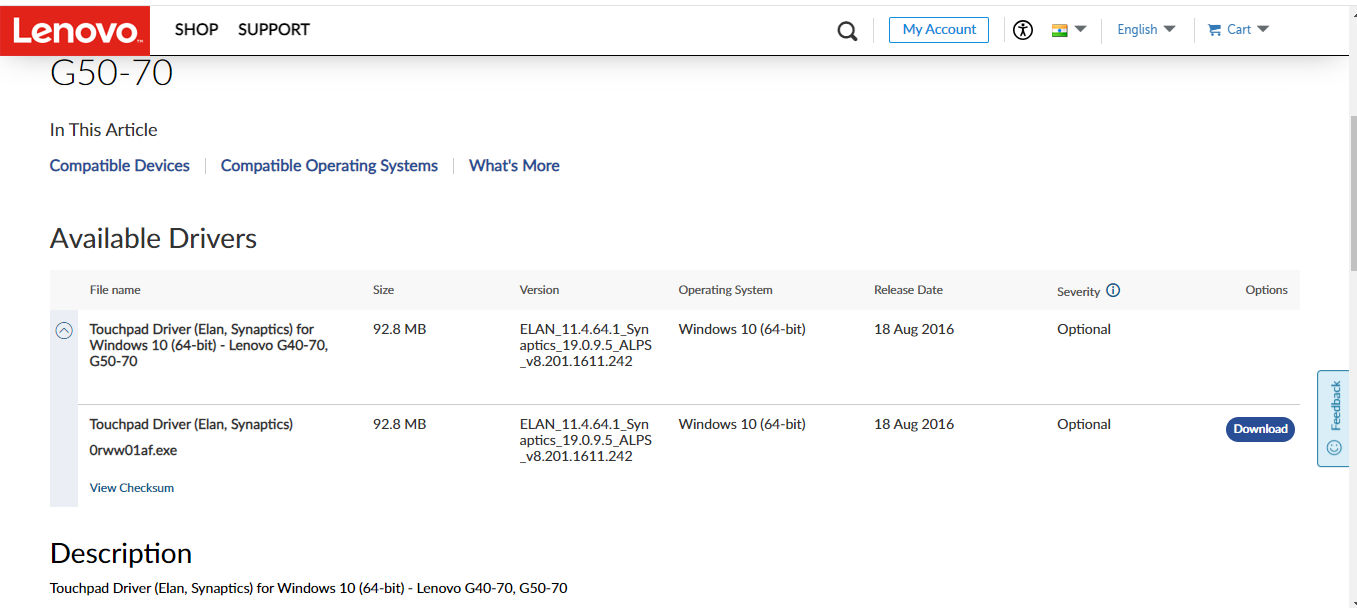1357x608 pixels.
Task: Click the Available Drivers heading
Action: point(153,239)
